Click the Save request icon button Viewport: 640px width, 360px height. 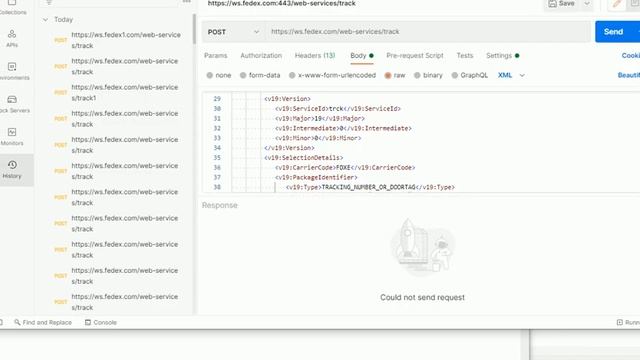pos(562,4)
